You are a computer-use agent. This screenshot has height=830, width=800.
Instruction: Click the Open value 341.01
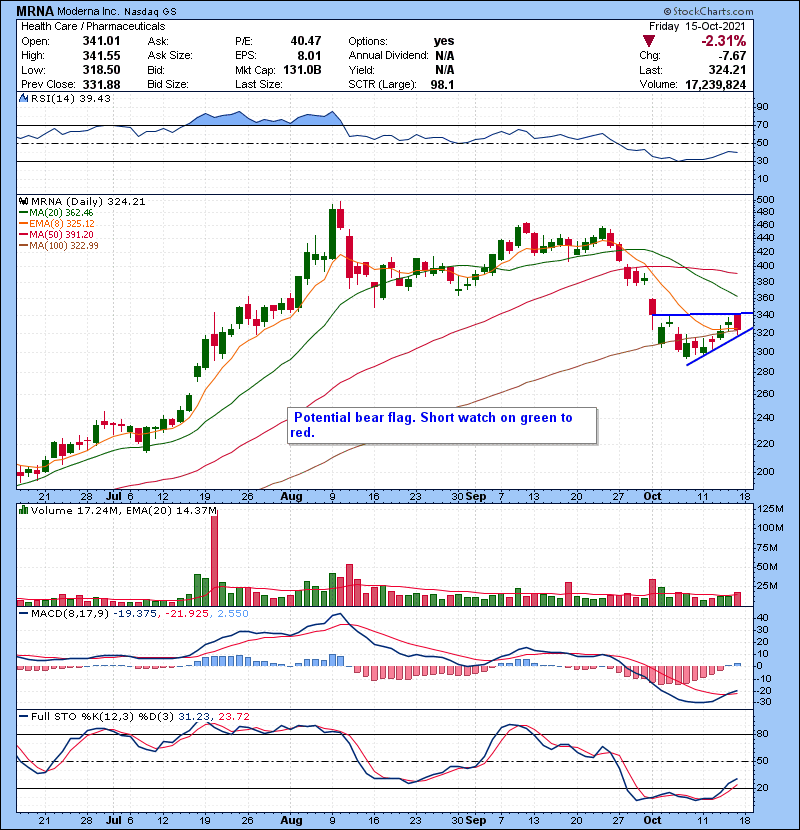[101, 41]
